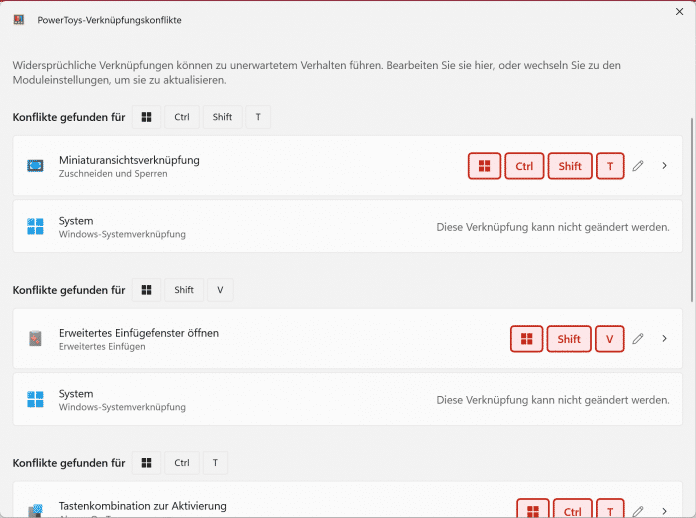The height and width of the screenshot is (518, 696).
Task: Expand the Erweitertes Einfügen row chevron
Action: (664, 338)
